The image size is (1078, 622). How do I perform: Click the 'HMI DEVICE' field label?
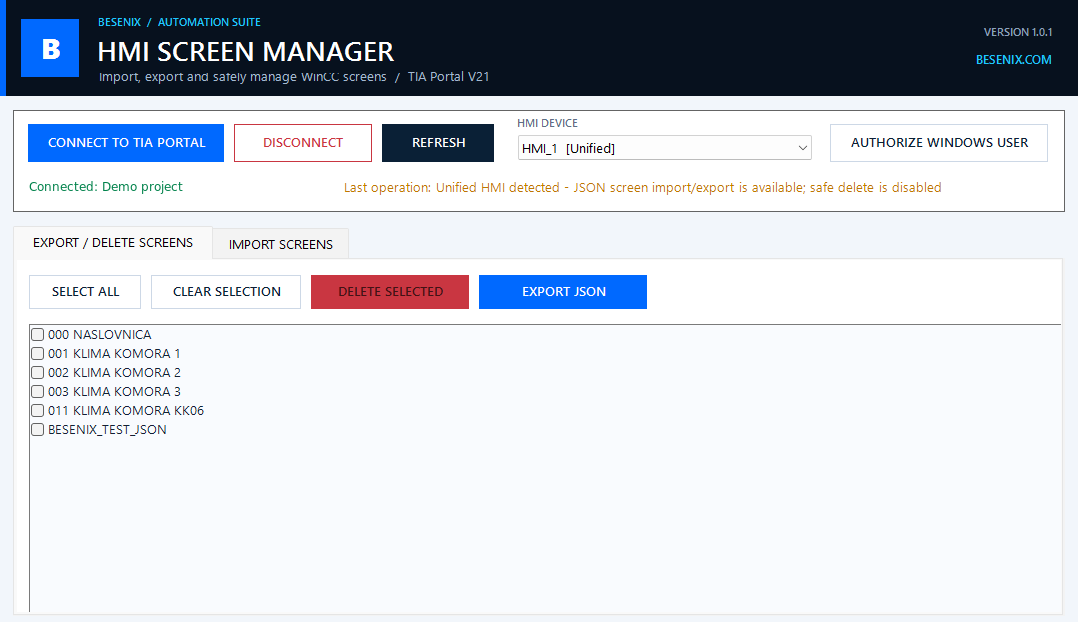547,123
